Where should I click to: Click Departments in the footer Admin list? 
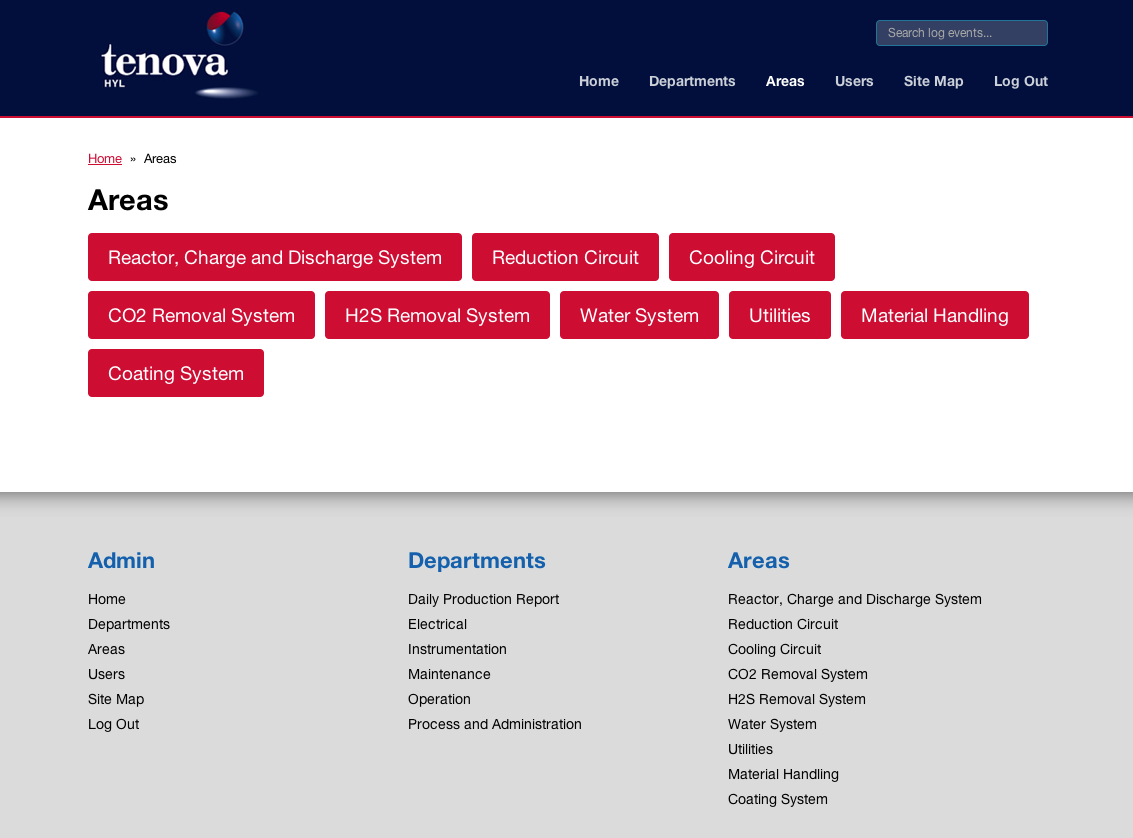tap(129, 624)
